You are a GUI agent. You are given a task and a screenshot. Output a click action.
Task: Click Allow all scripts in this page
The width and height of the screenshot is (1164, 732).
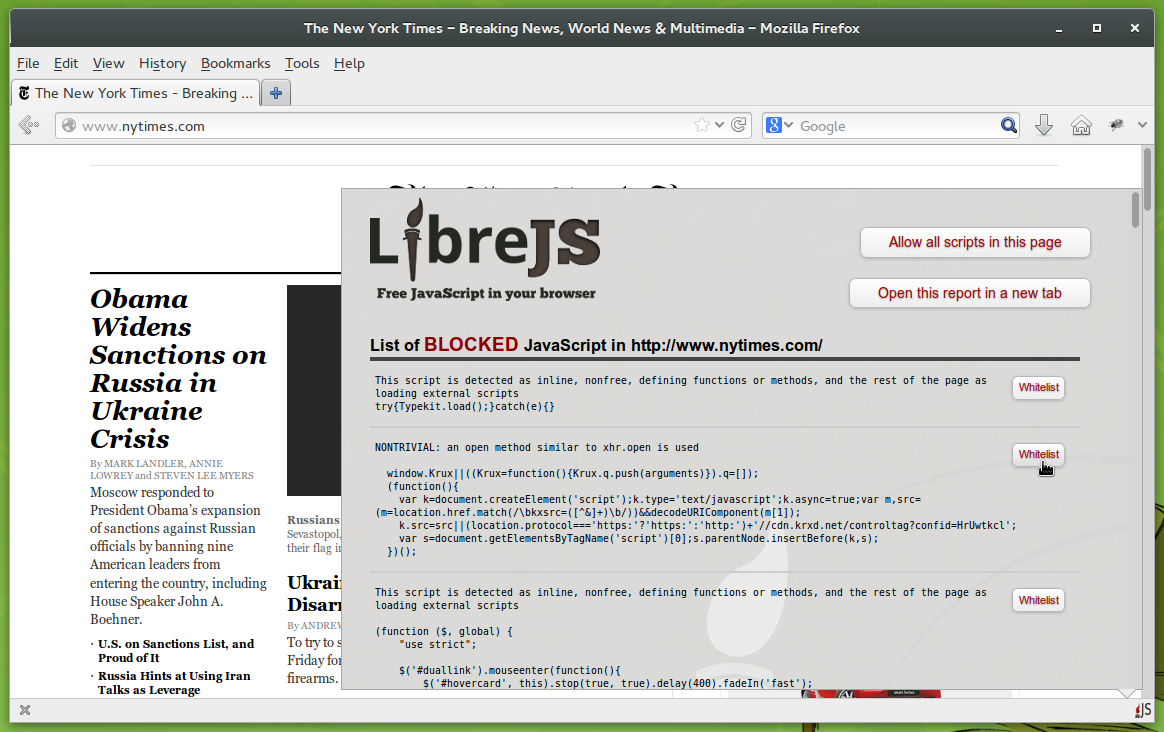tap(974, 242)
